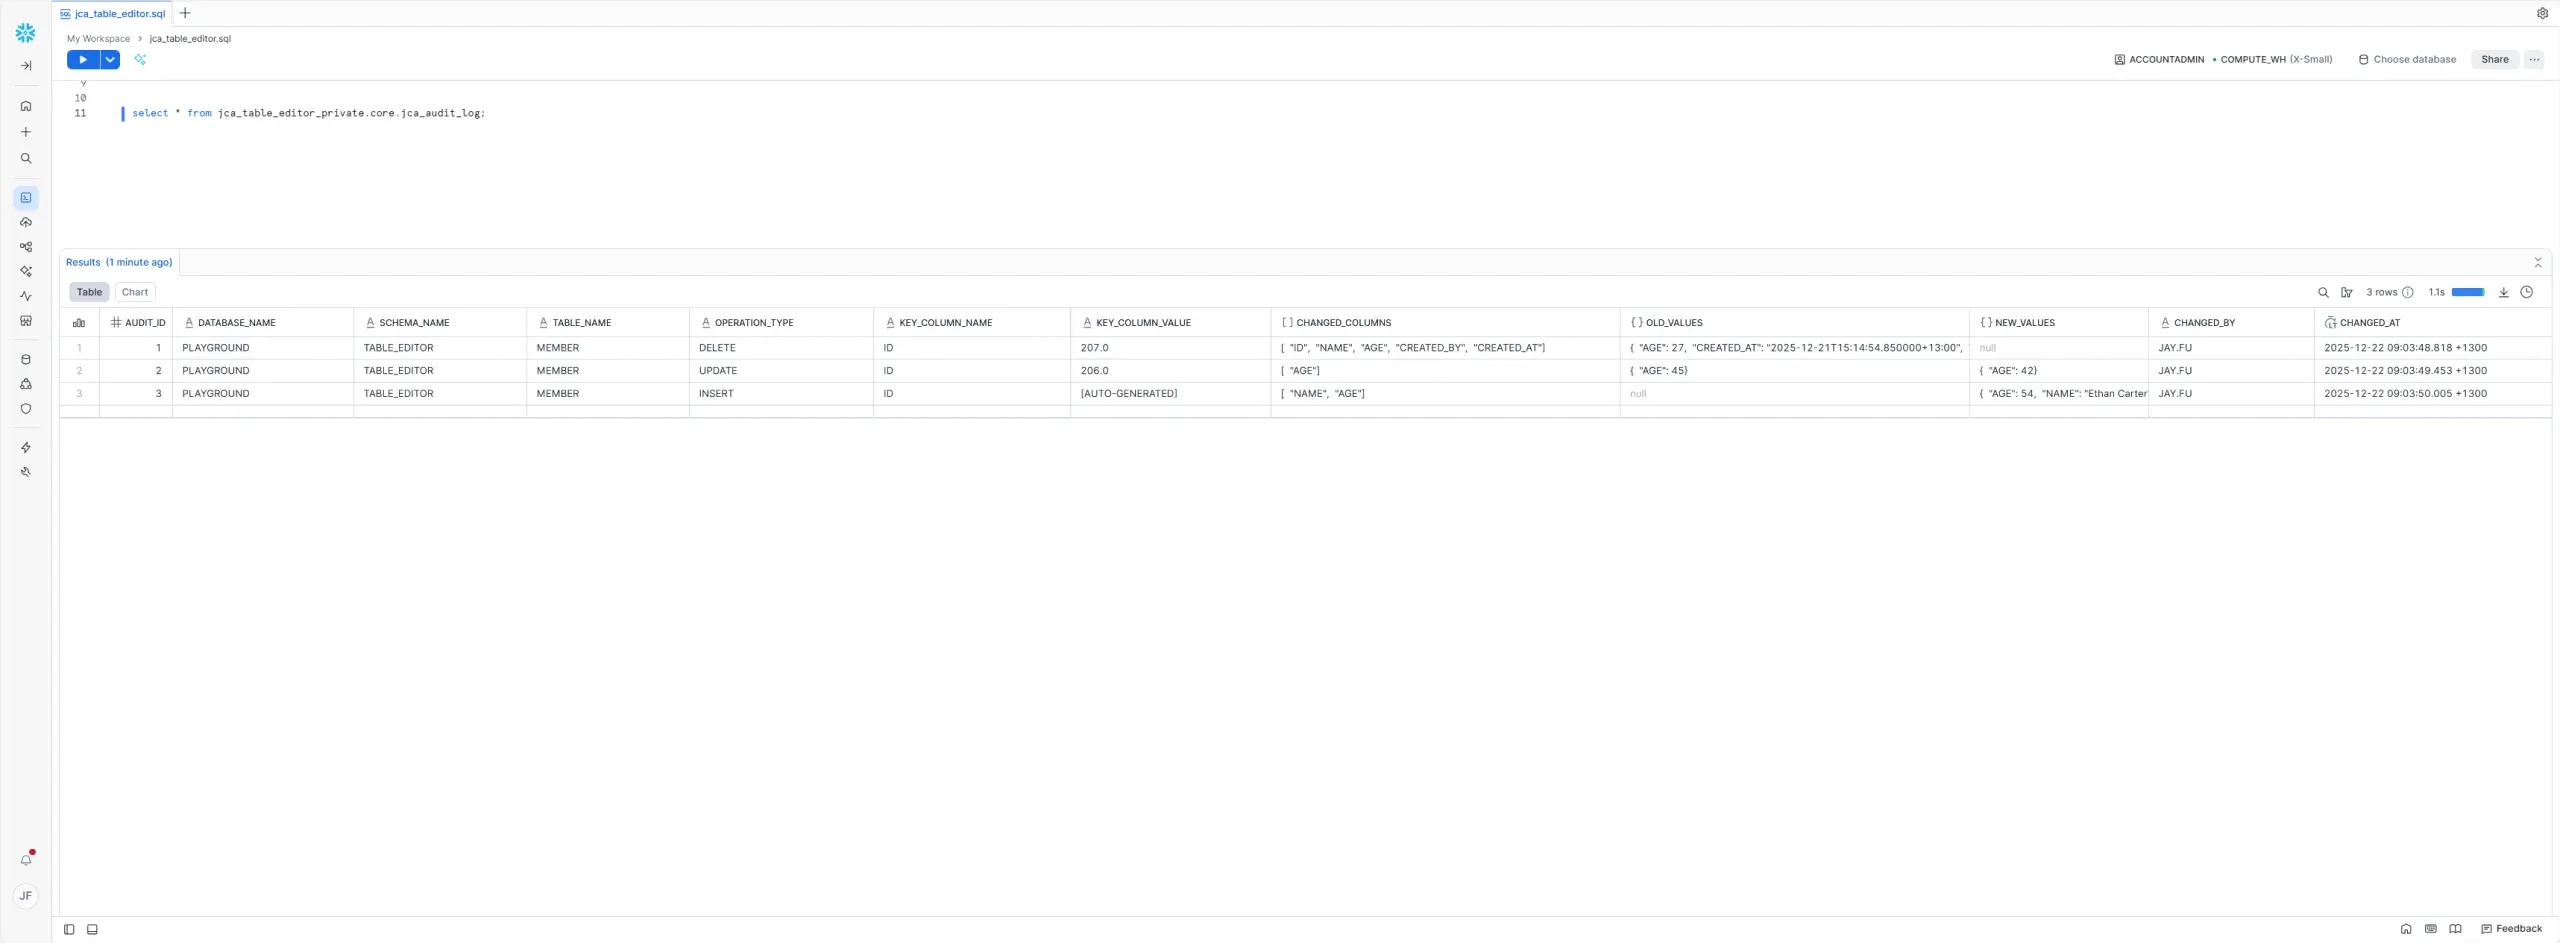Open query history via the clock icon
The image size is (2560, 943).
(2528, 292)
